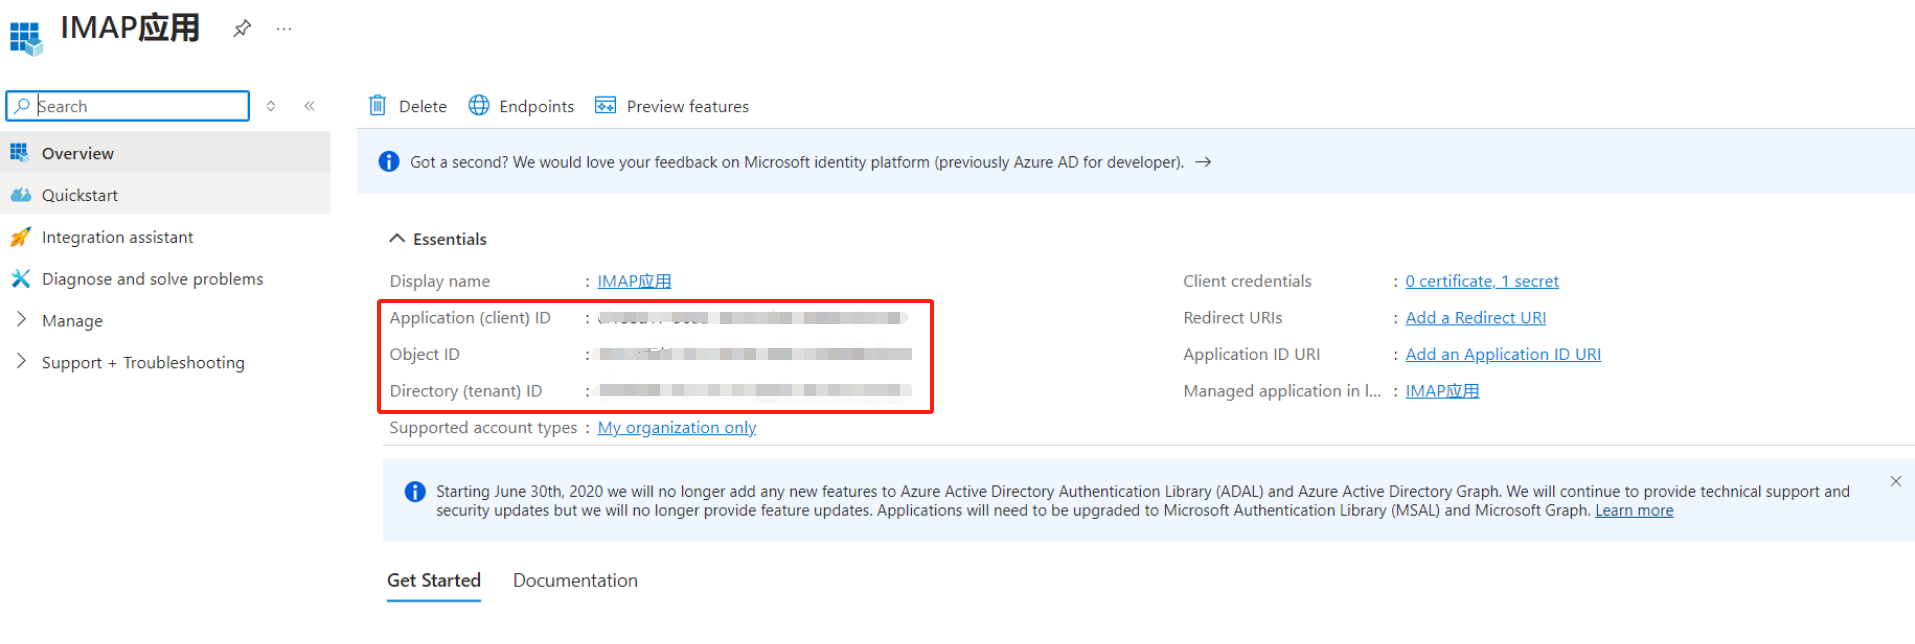Open Quickstart in the sidebar

click(166, 195)
